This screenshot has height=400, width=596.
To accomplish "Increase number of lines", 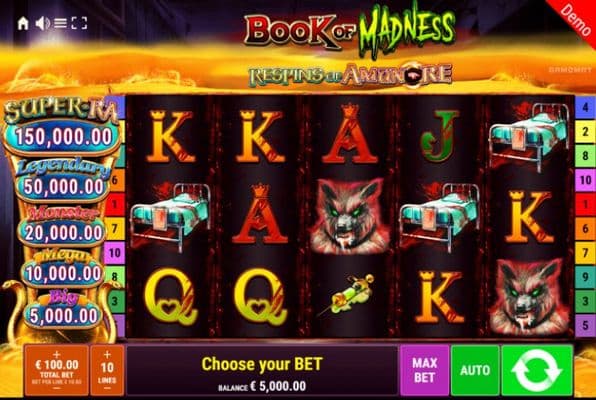I will tap(107, 355).
